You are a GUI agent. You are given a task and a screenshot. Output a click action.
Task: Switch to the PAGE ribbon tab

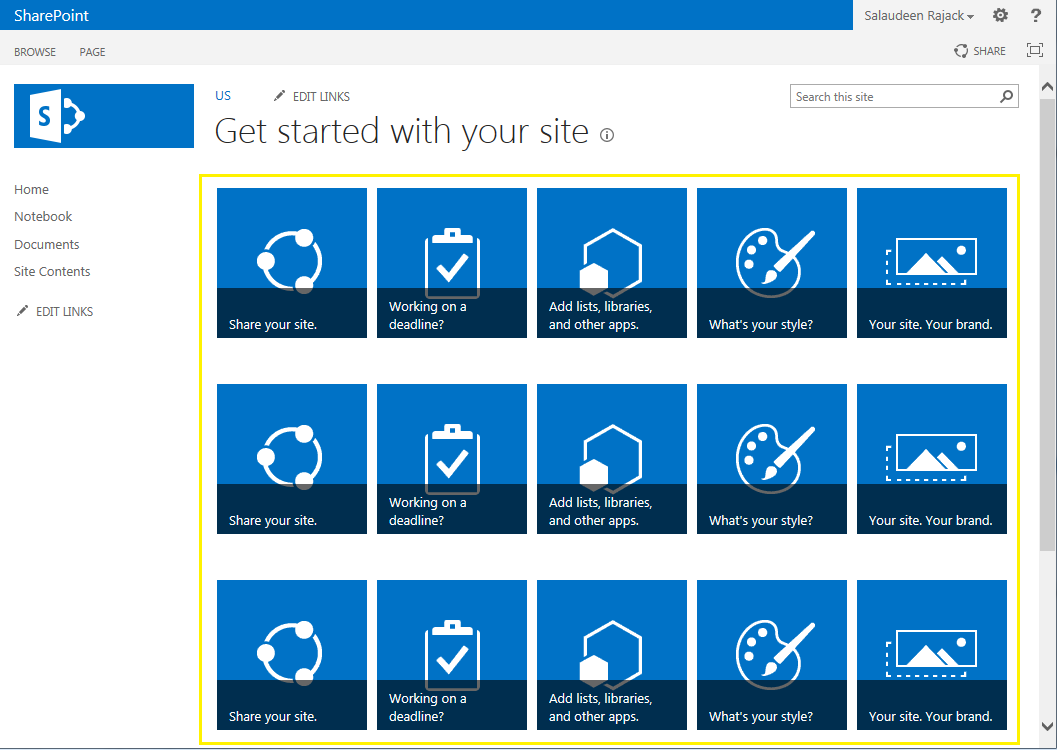92,51
